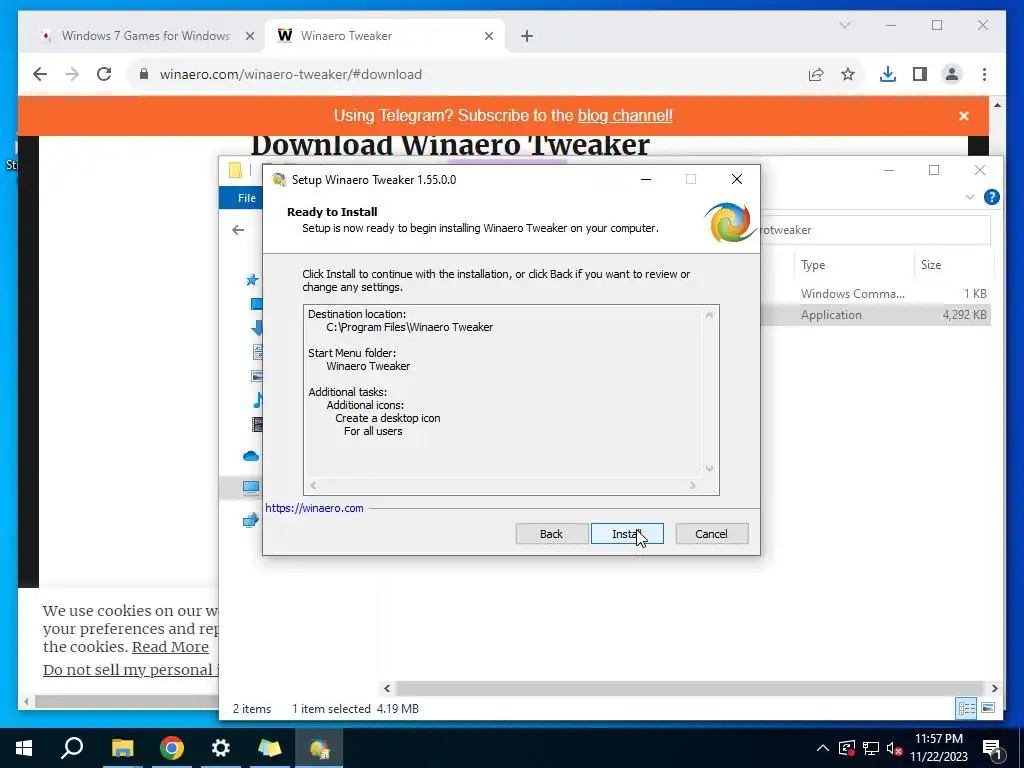Expand Chrome tab search chevron
1024x768 pixels.
844,25
